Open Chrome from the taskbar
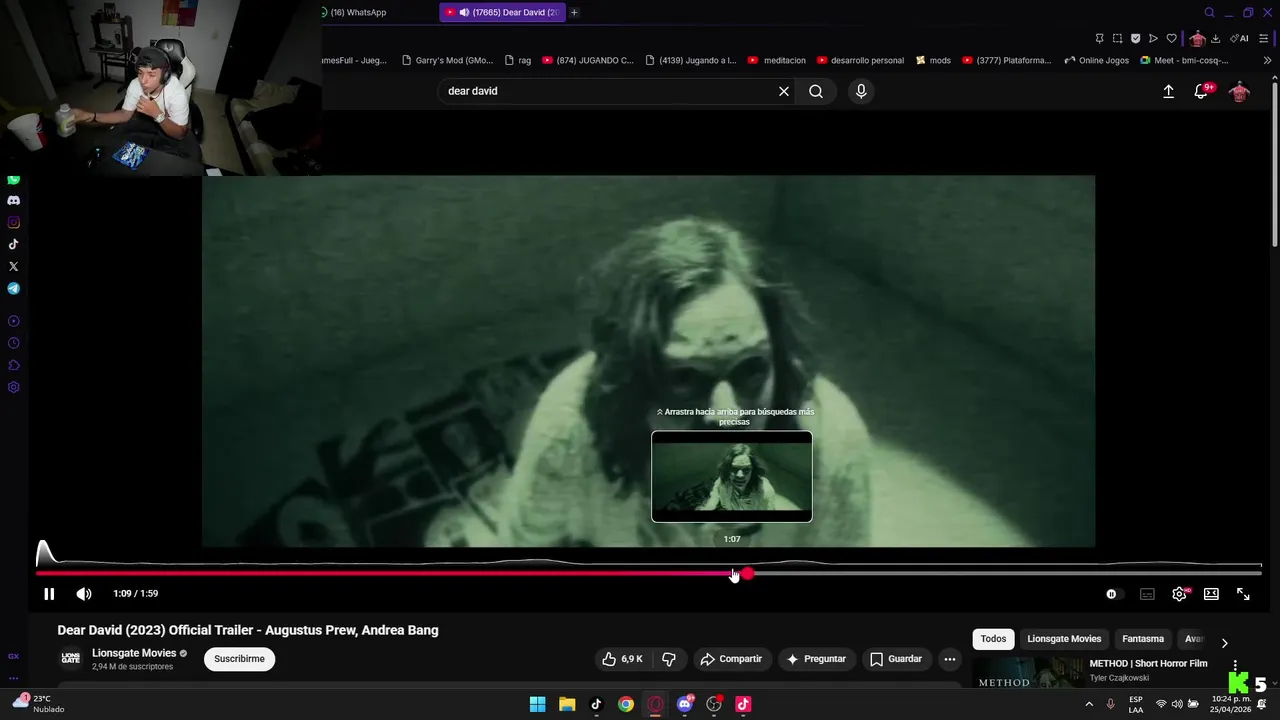Image resolution: width=1280 pixels, height=720 pixels. [x=625, y=704]
